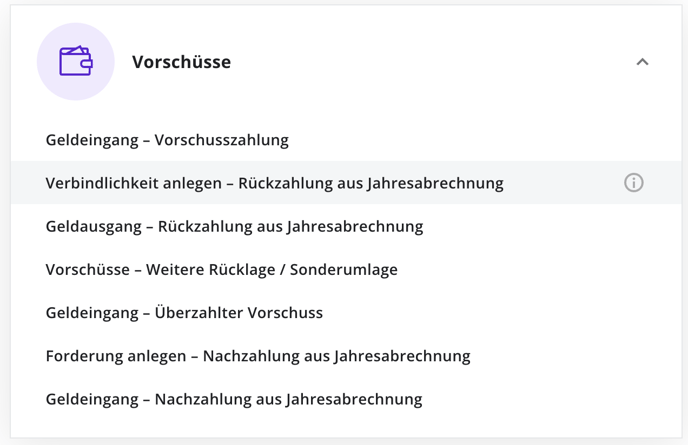Click the lavender circle behind the wallet

pos(75,61)
